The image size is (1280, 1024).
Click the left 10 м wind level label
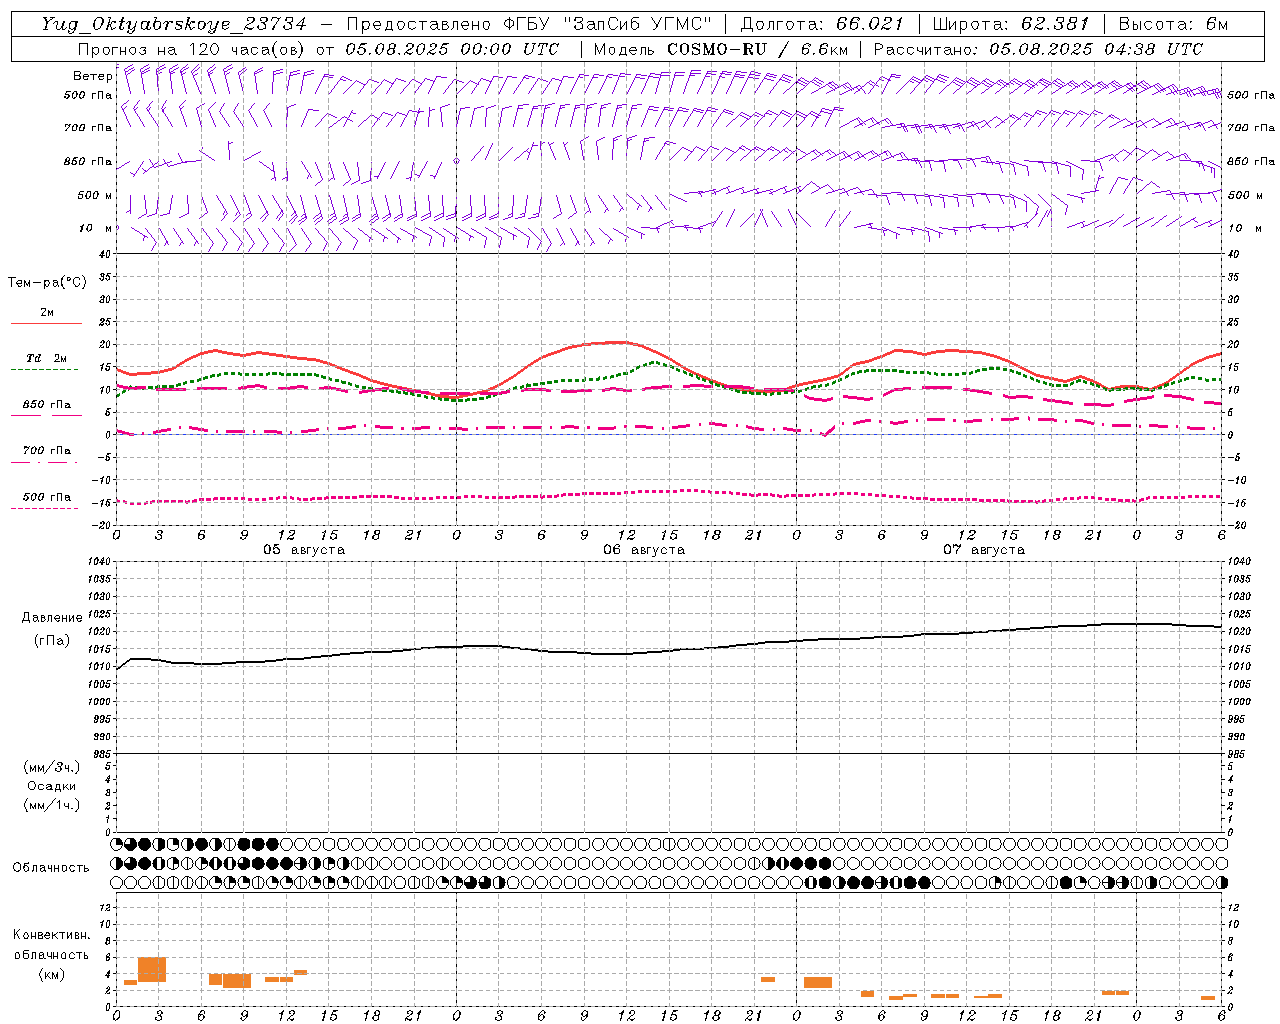coord(95,228)
